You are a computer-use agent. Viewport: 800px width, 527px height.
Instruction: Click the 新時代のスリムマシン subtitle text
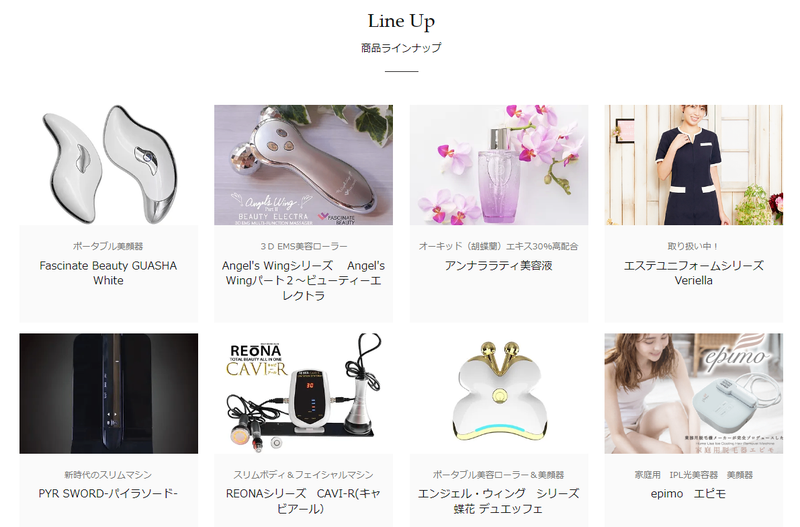pos(108,475)
